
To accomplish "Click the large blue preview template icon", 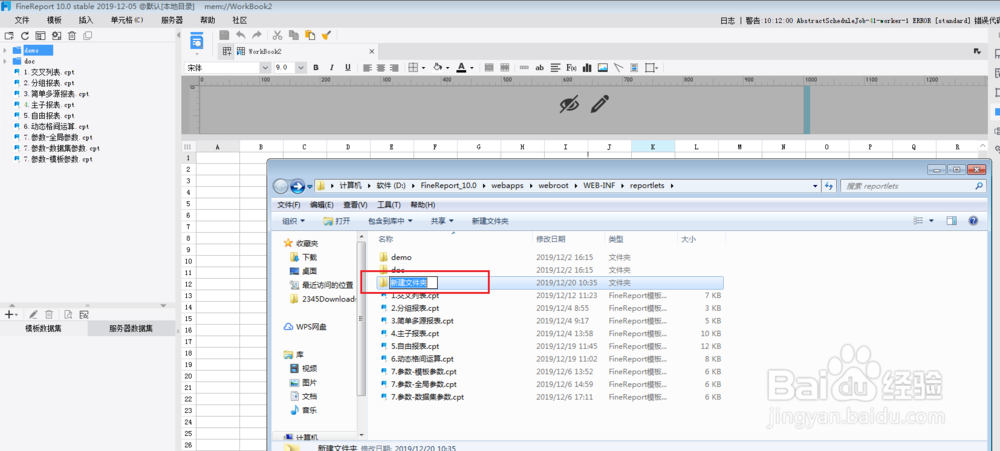I will (x=197, y=41).
